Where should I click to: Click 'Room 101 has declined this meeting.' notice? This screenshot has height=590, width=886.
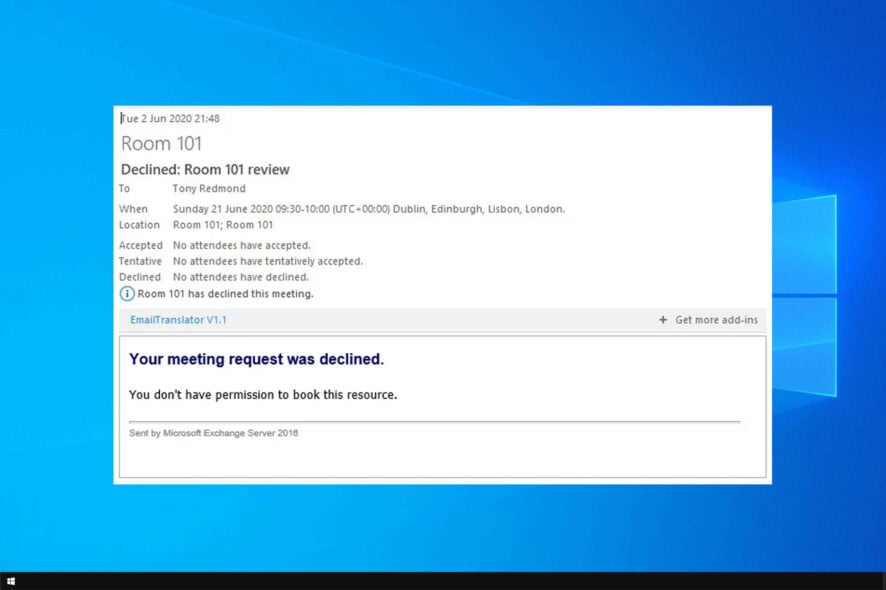[225, 294]
